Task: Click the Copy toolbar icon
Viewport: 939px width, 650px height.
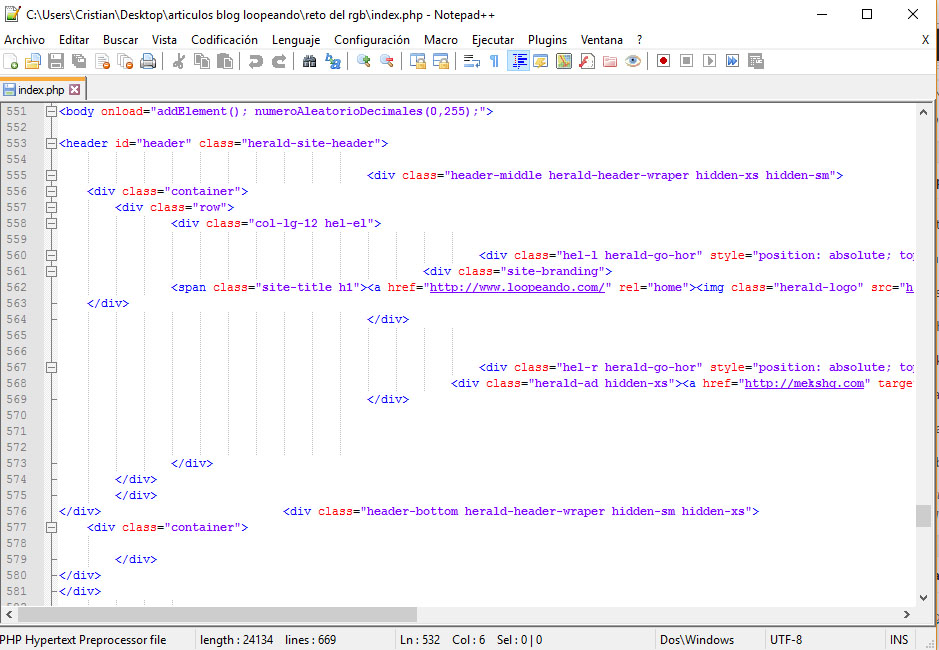Action: (x=202, y=61)
